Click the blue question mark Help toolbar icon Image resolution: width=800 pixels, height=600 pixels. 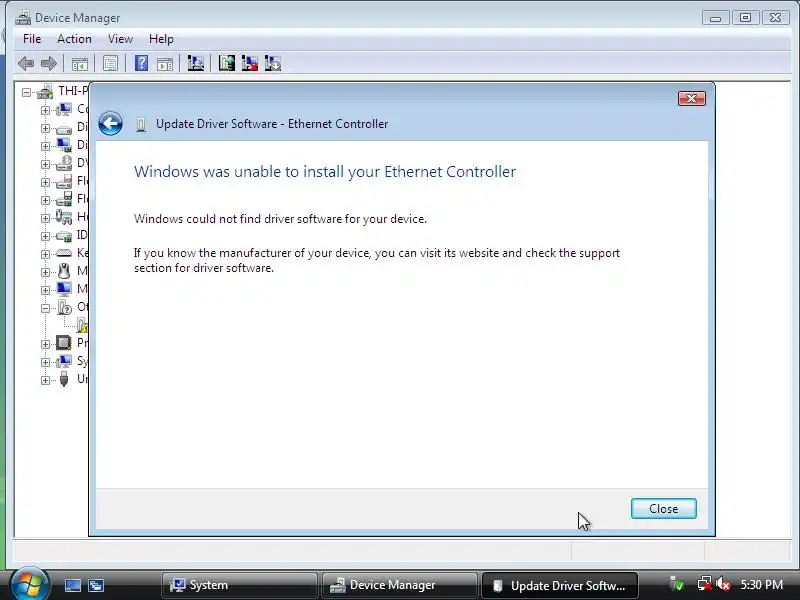coord(141,63)
